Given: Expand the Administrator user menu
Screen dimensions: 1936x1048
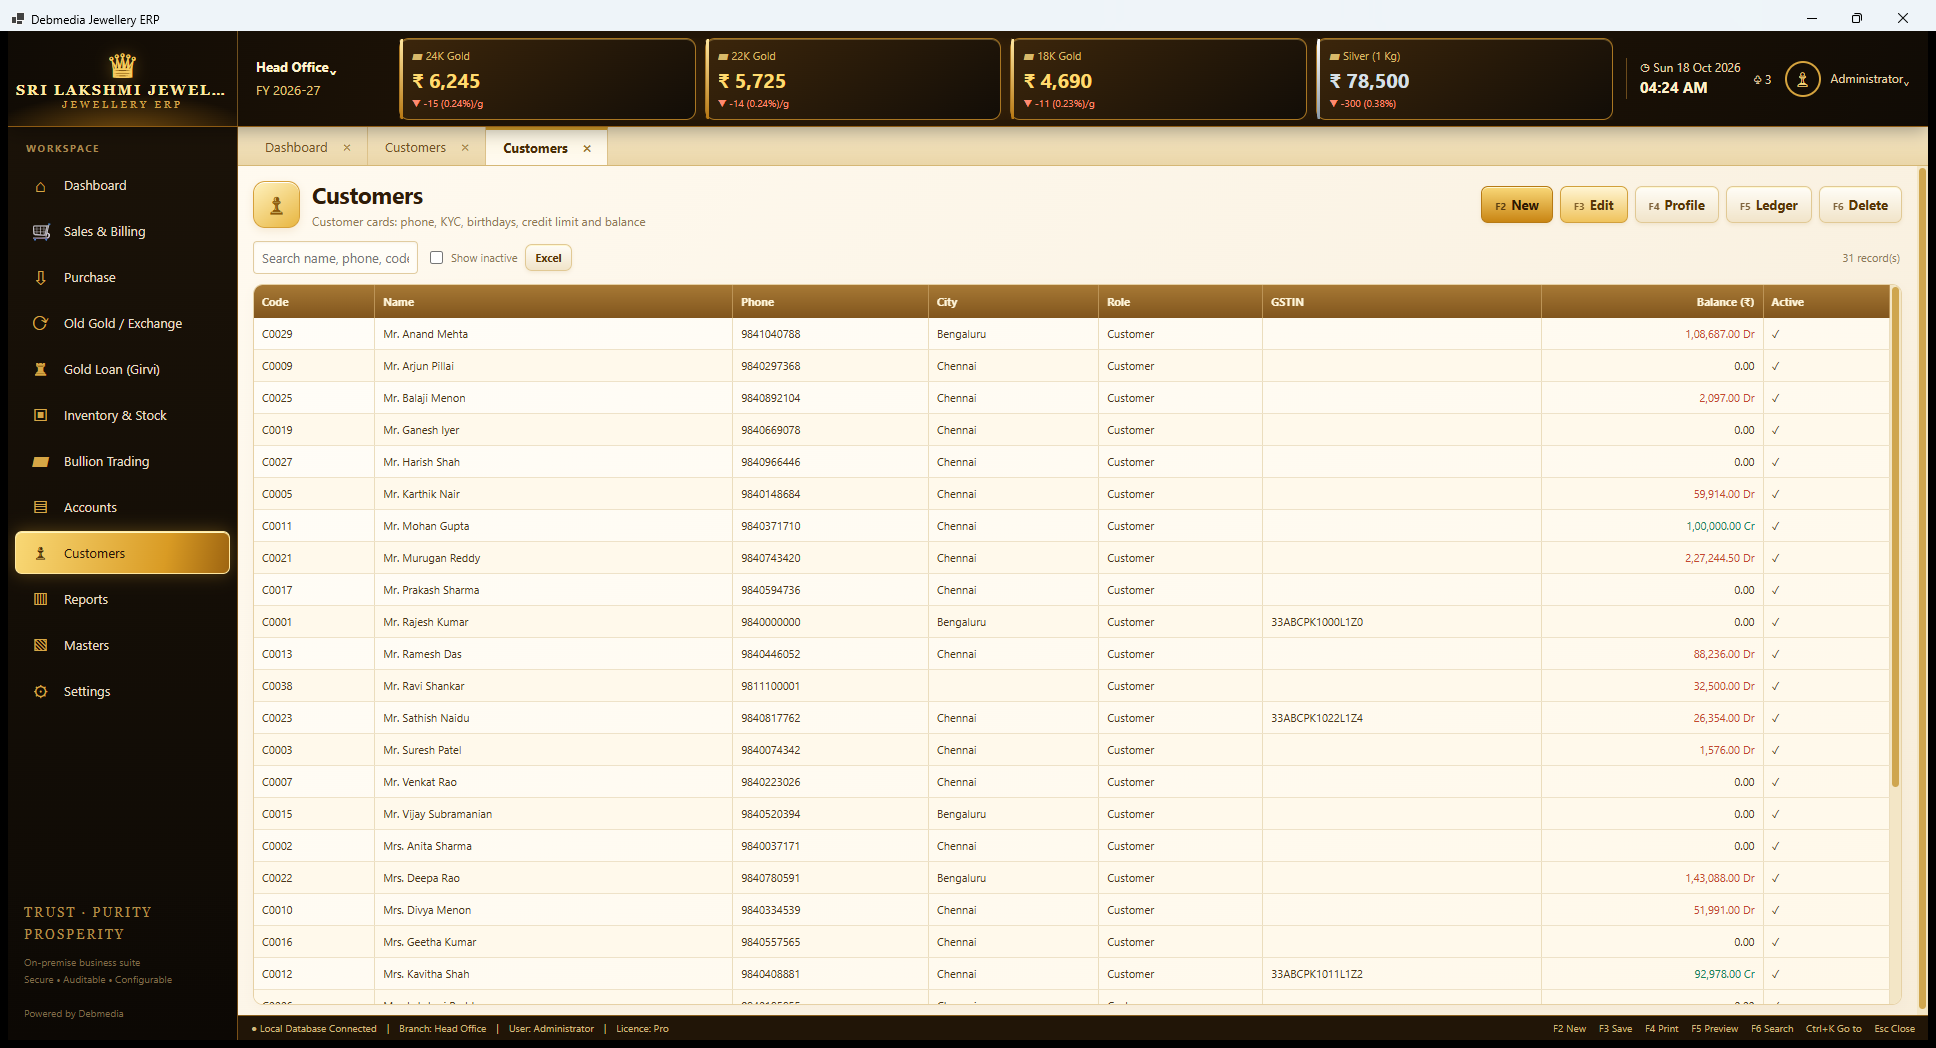Looking at the screenshot, I should (1869, 79).
